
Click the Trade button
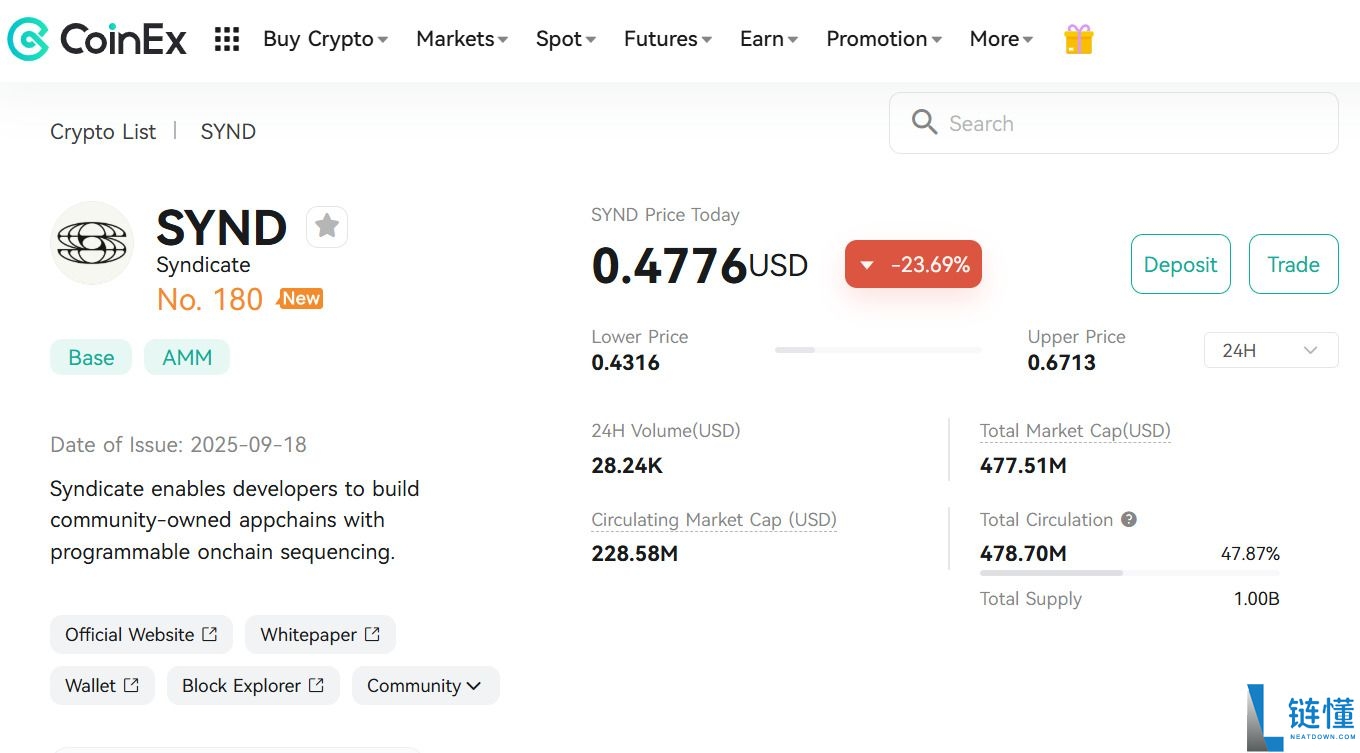[1293, 264]
